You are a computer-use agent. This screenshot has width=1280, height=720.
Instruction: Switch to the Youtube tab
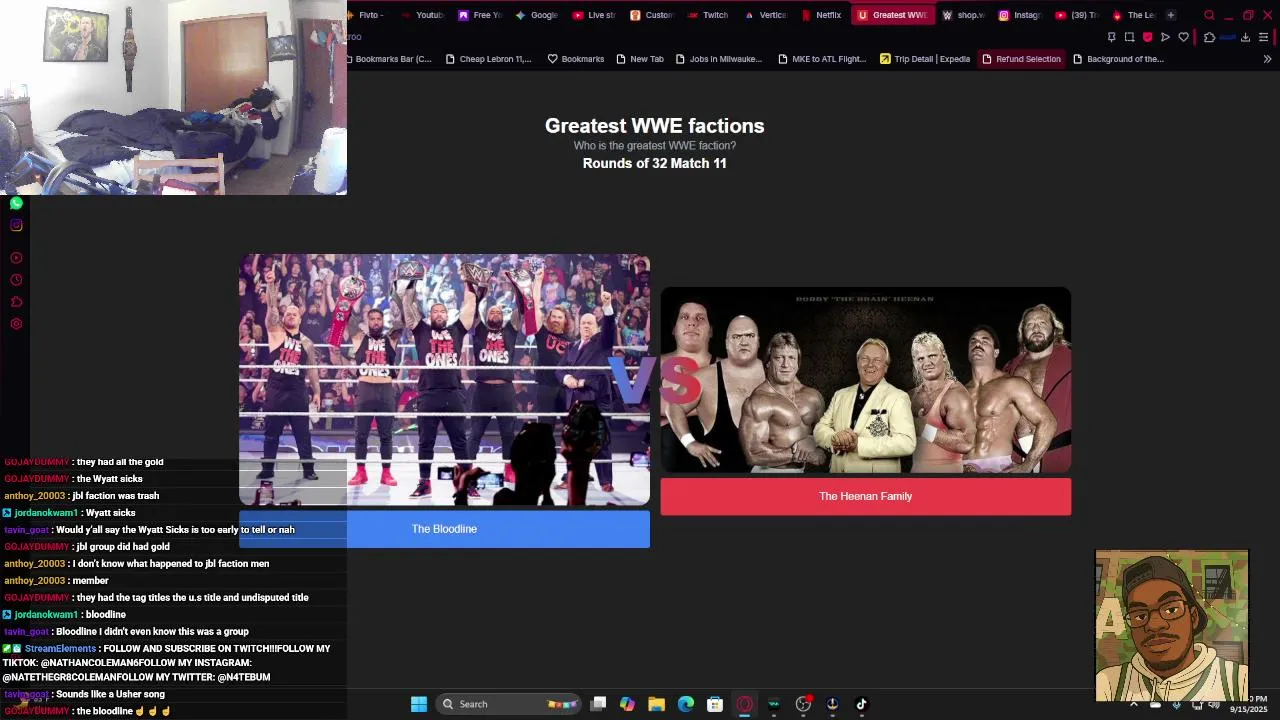[421, 15]
